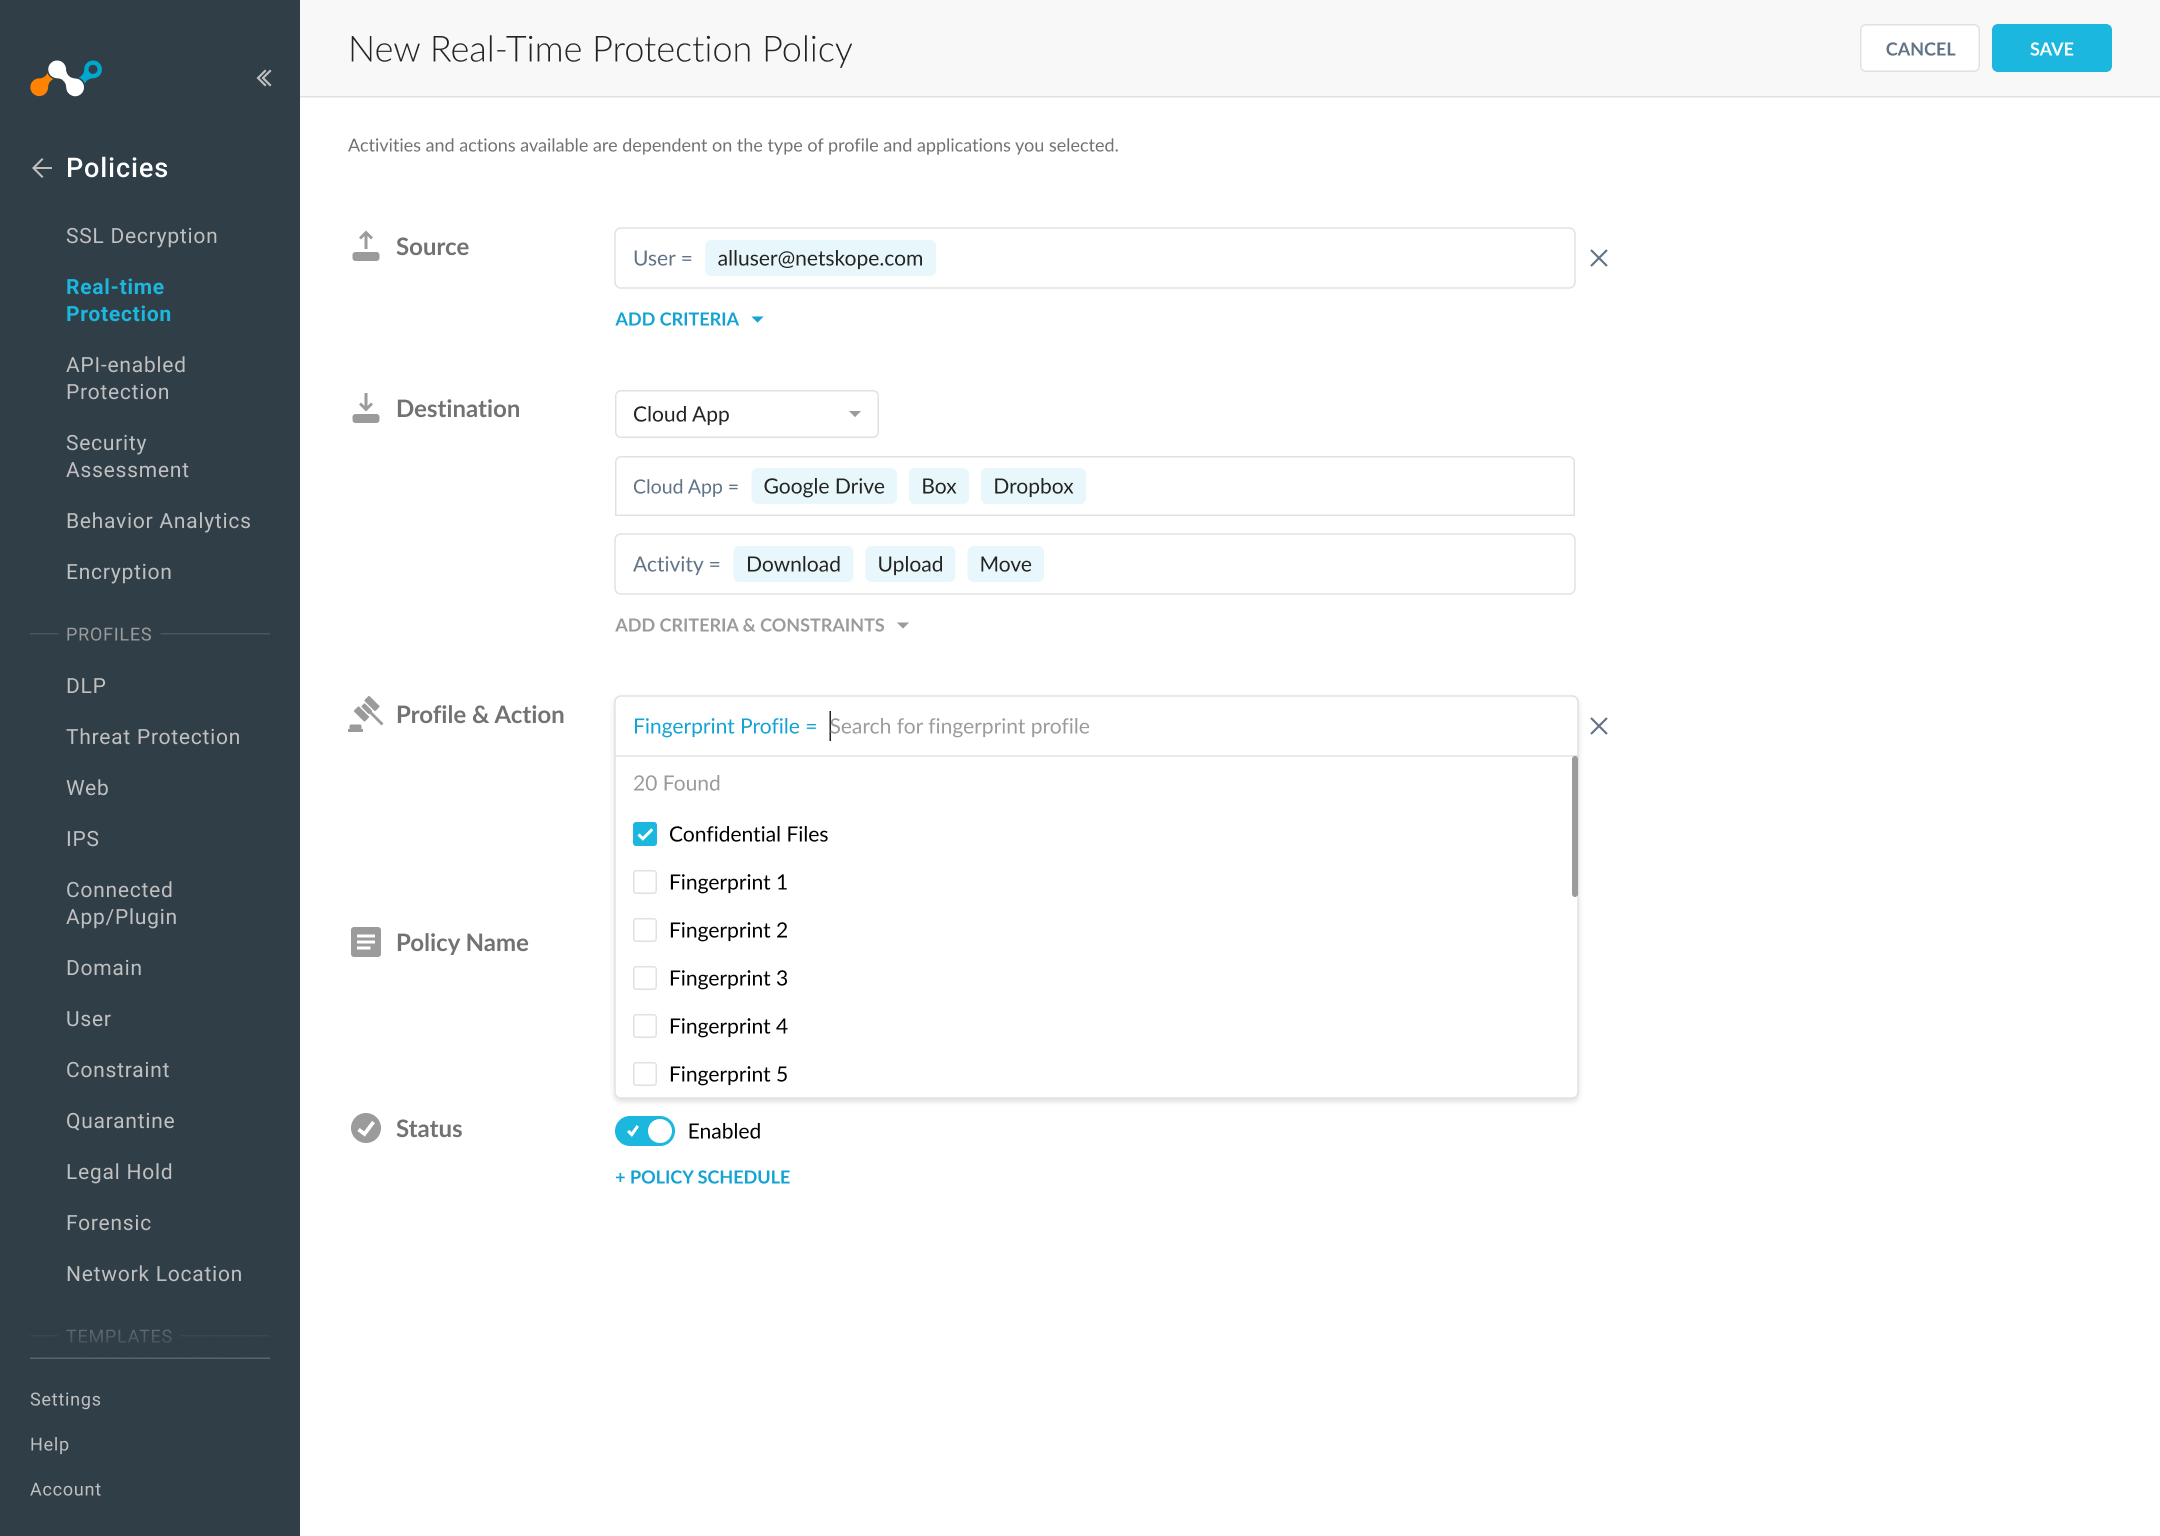Open SSL Decryption in the sidebar
The width and height of the screenshot is (2160, 1536).
click(142, 236)
